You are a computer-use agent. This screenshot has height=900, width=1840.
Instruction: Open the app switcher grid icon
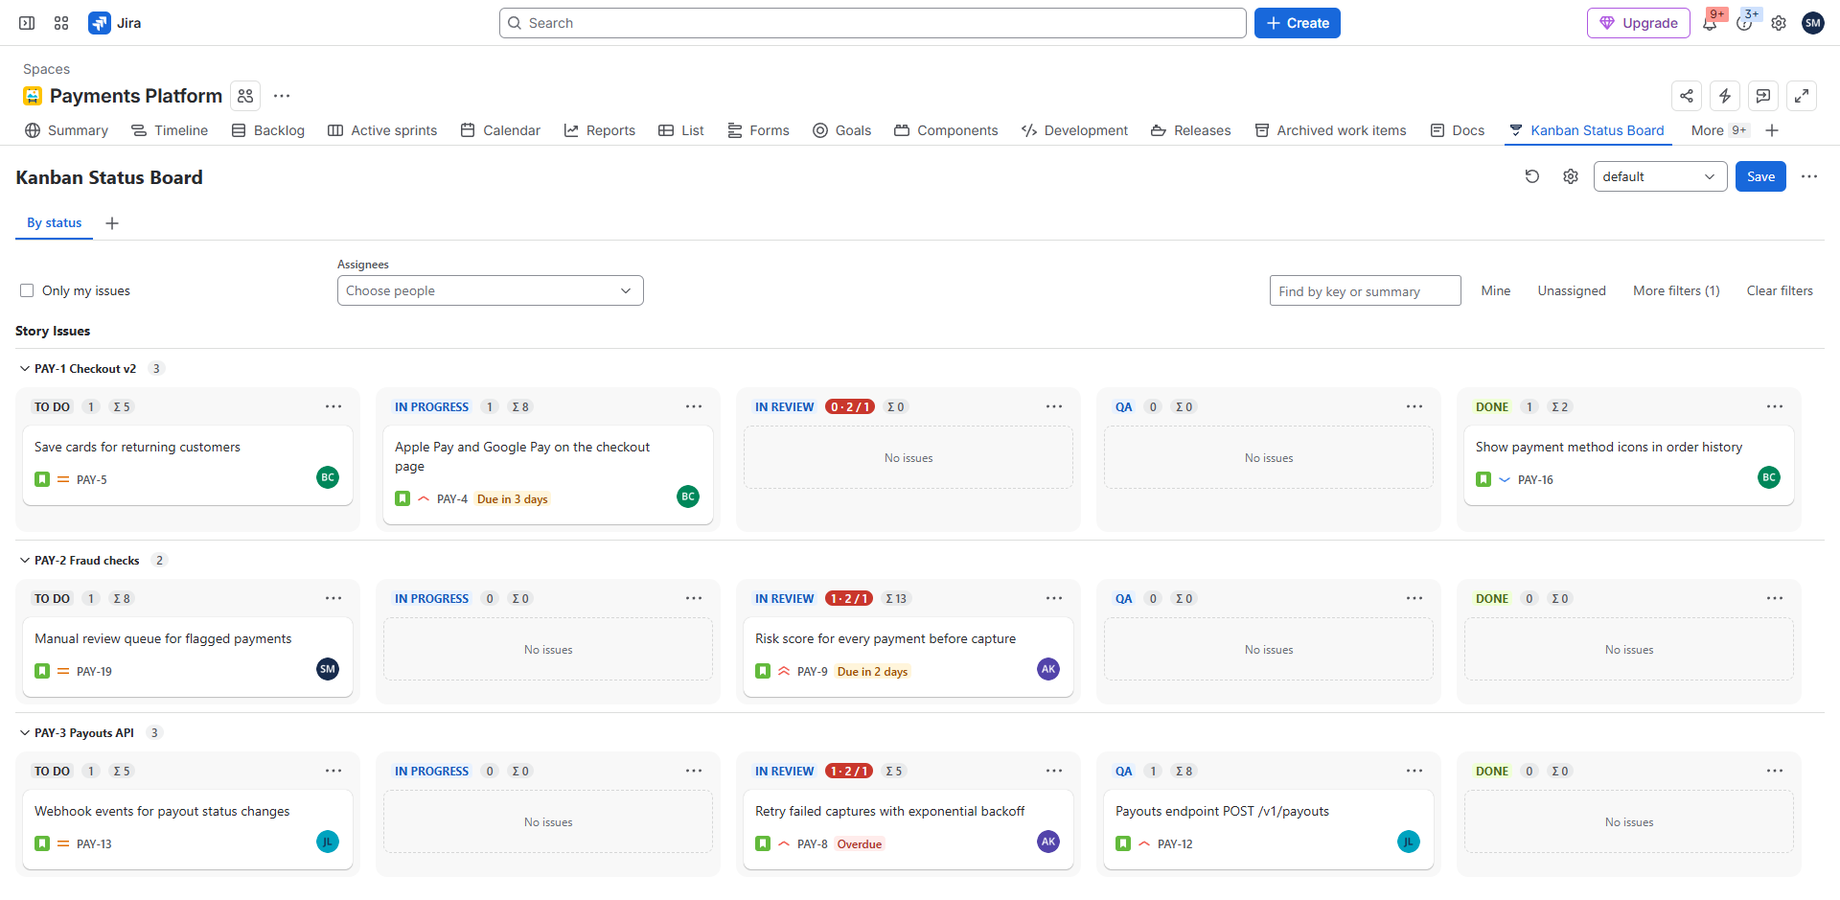tap(61, 23)
